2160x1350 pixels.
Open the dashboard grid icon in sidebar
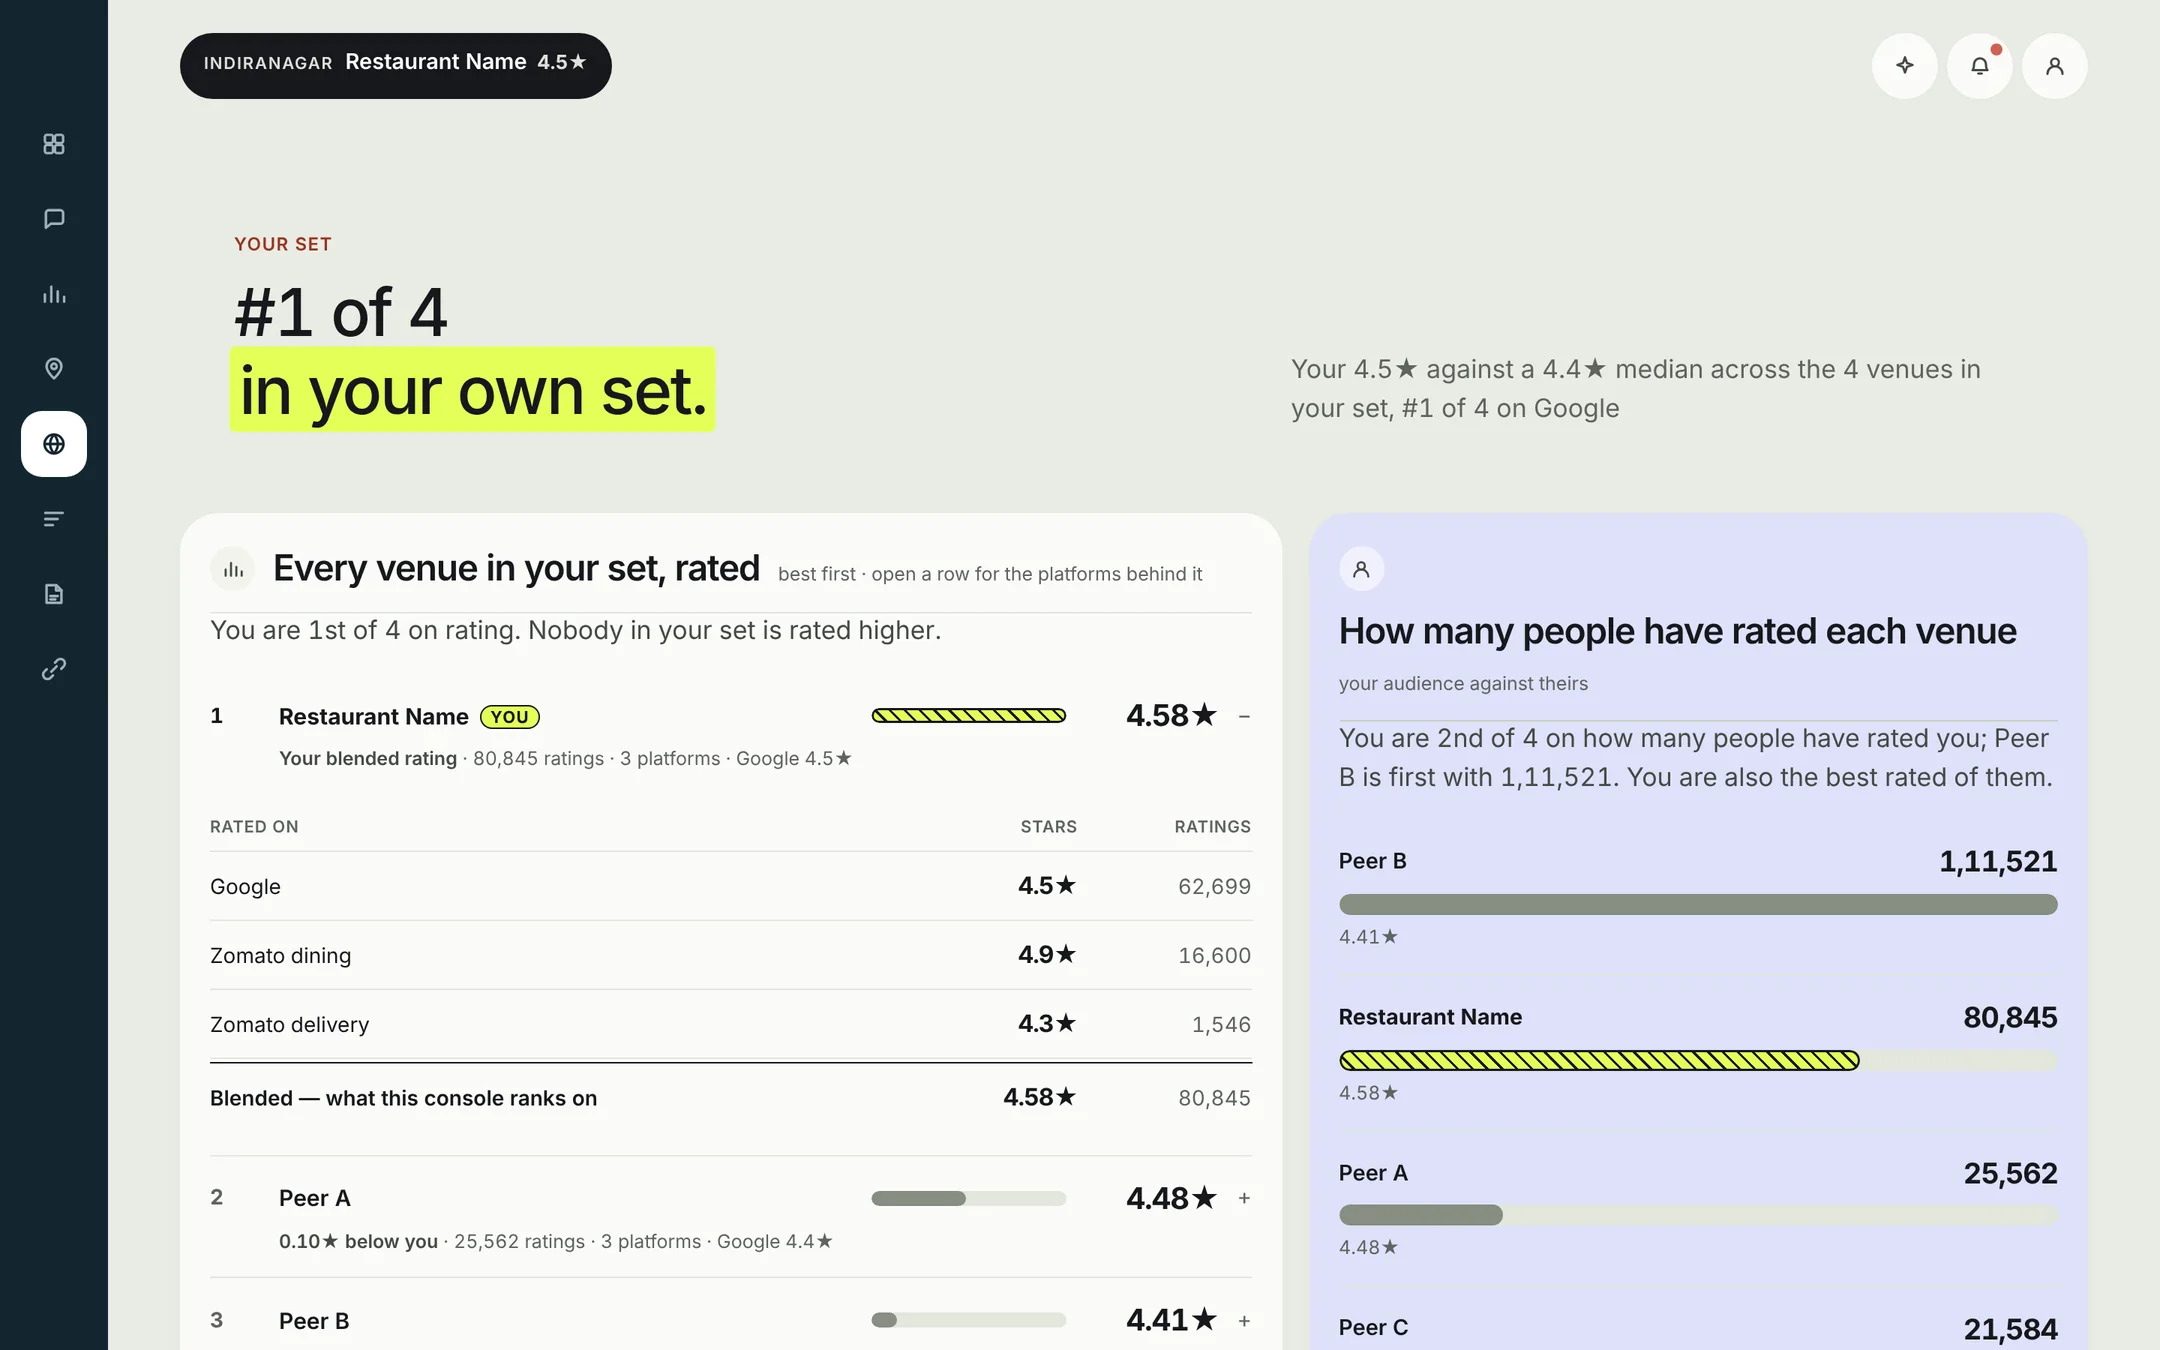pos(54,144)
